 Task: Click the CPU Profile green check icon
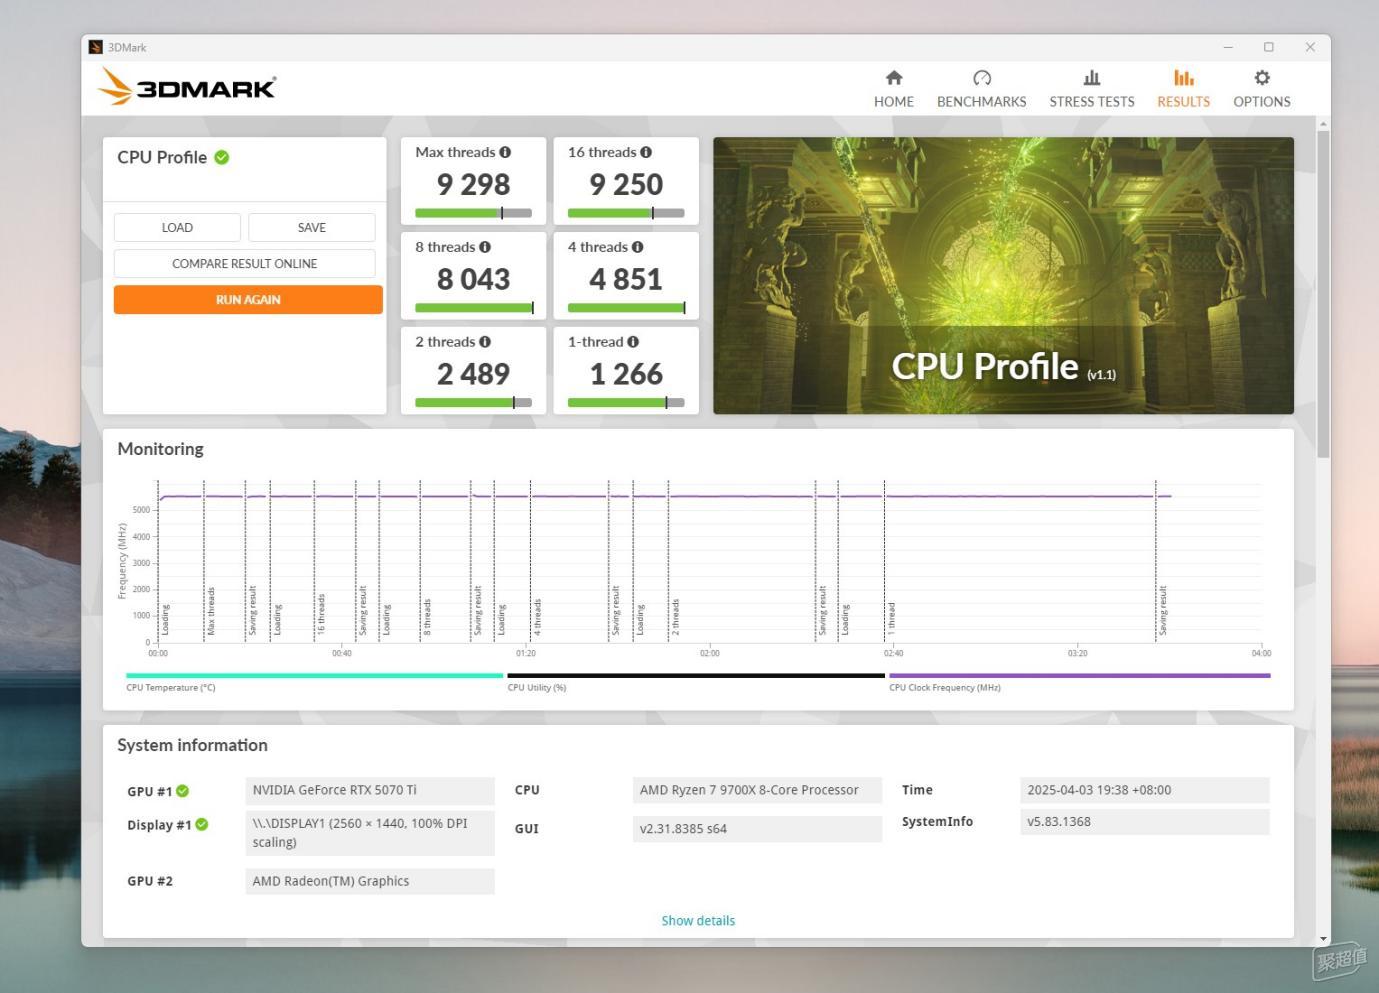tap(222, 157)
